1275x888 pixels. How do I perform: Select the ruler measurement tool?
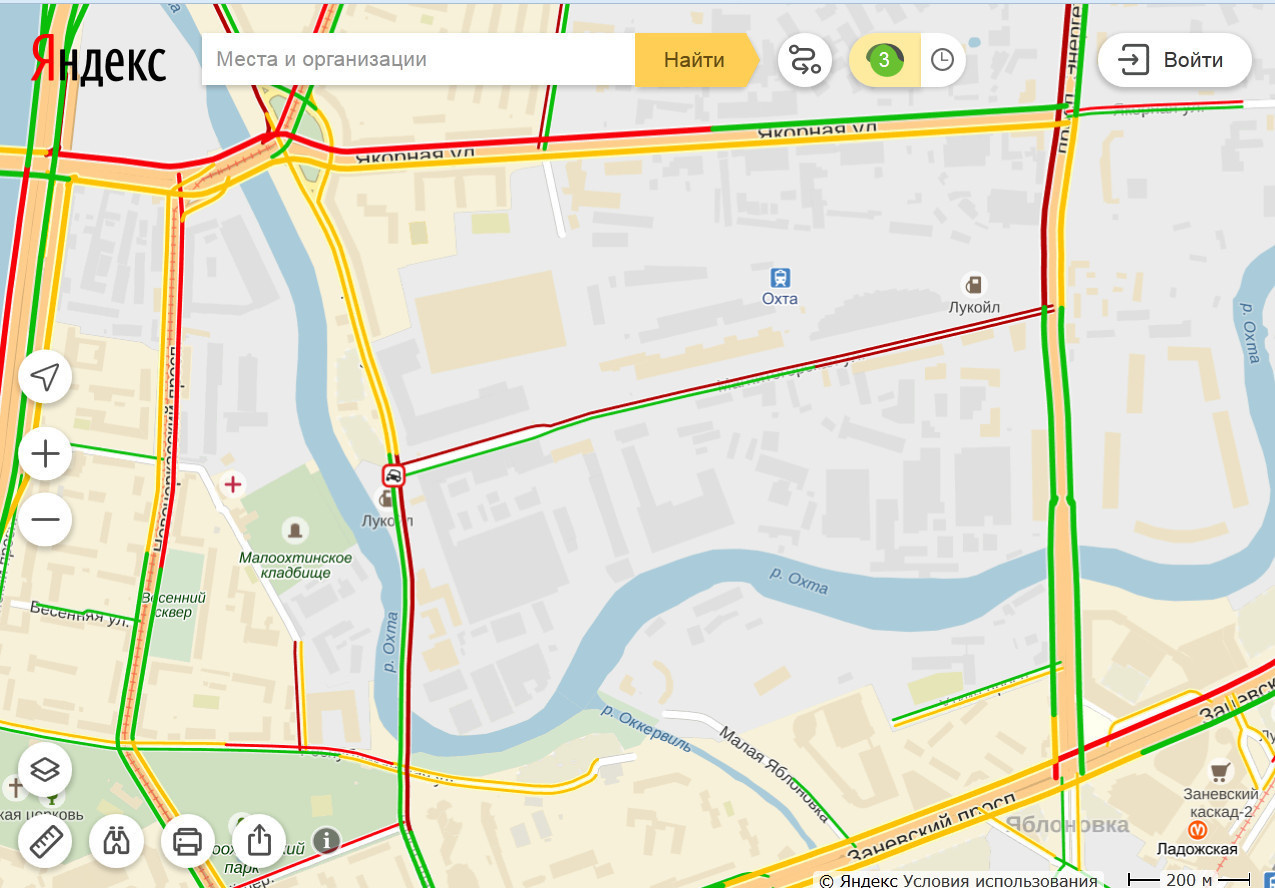45,841
